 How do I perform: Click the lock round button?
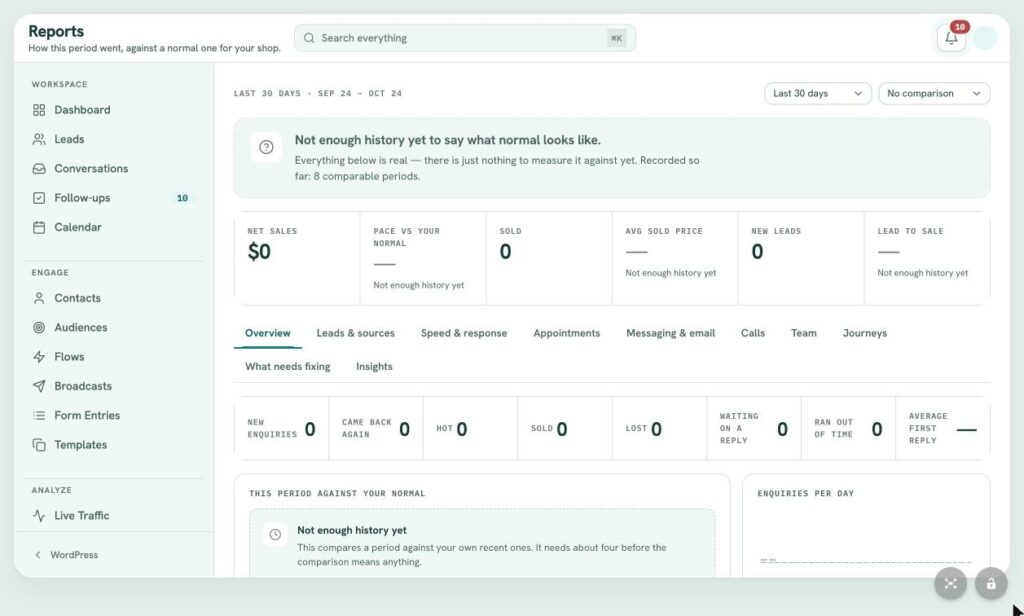point(991,583)
